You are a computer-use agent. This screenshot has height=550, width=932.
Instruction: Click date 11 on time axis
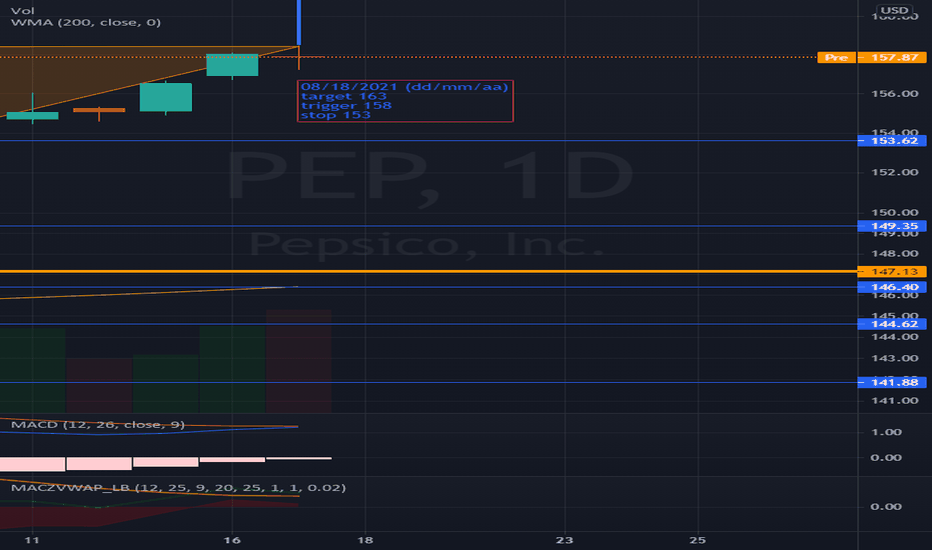point(32,540)
